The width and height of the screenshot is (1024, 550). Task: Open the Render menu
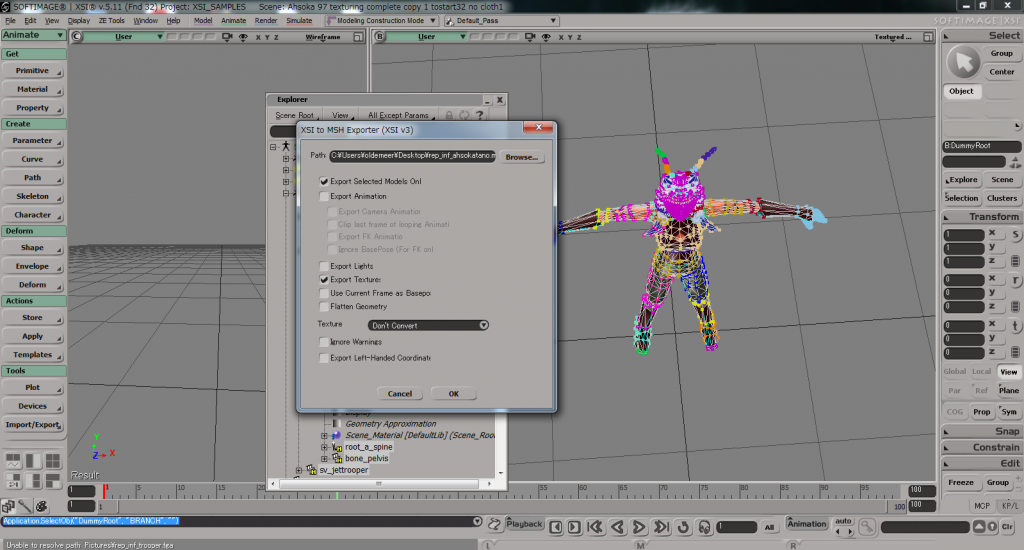(x=266, y=21)
